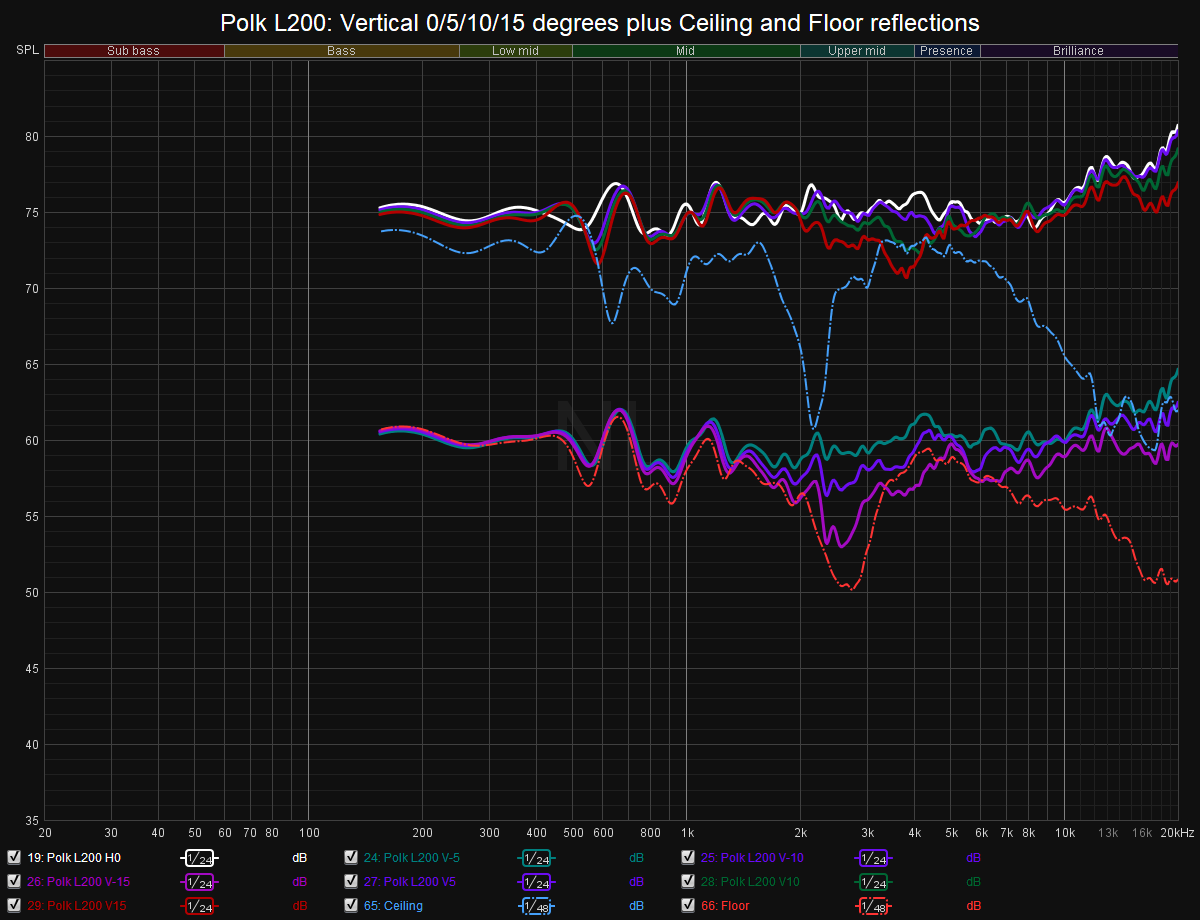Click the legend label 24: Polk L200 V-5

coord(412,857)
